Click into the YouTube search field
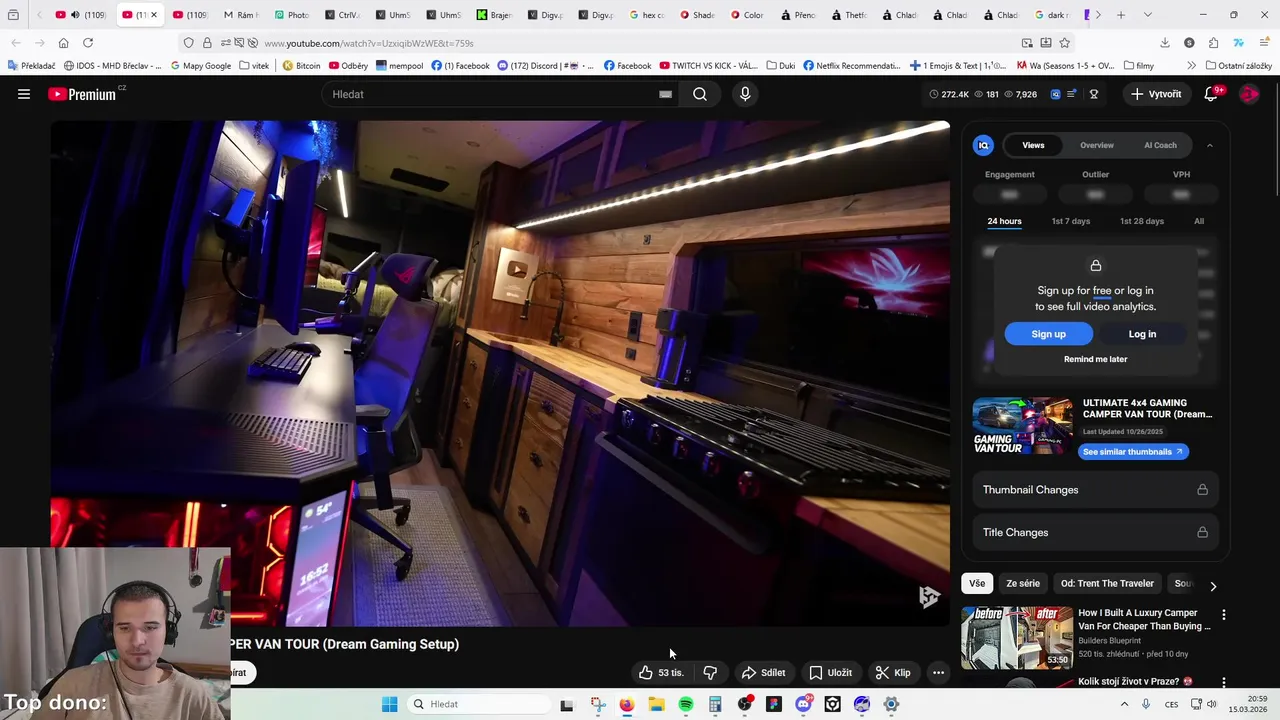 490,94
